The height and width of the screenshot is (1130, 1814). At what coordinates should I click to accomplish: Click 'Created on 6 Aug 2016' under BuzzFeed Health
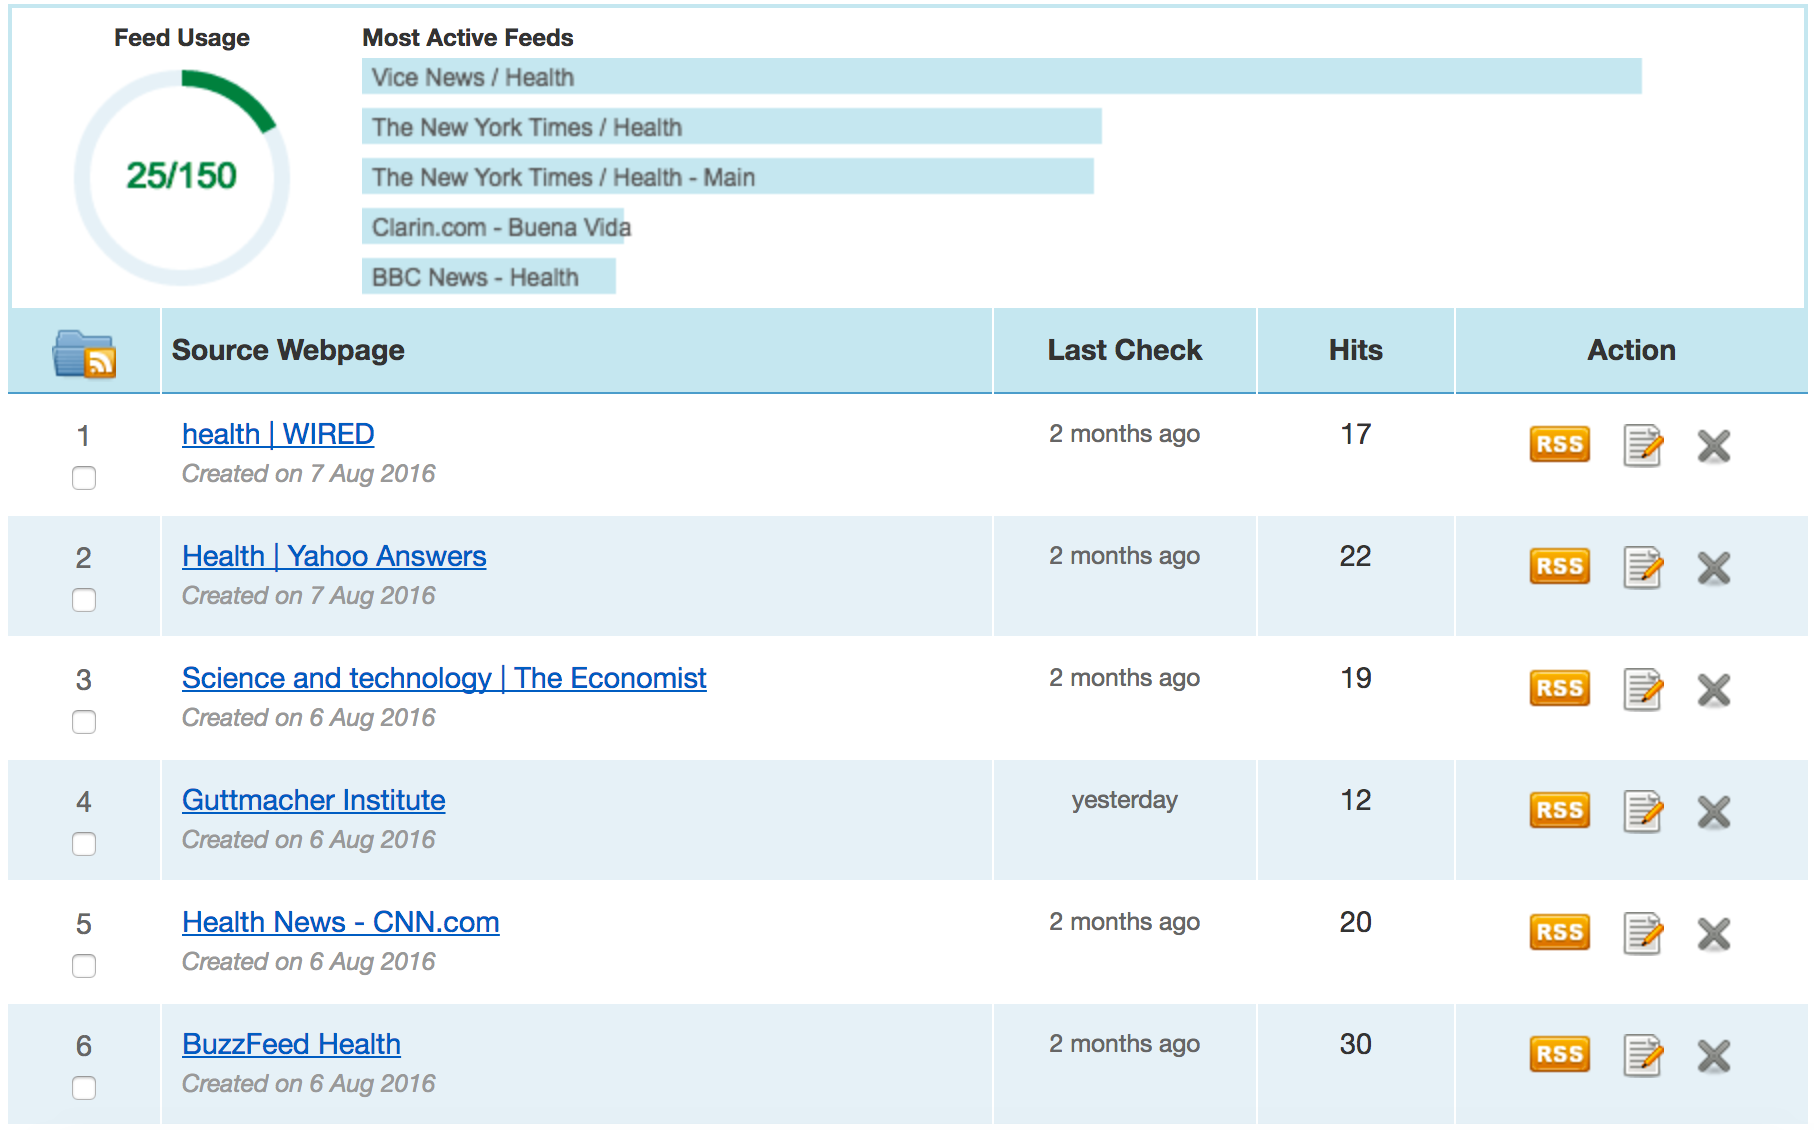tap(308, 1084)
